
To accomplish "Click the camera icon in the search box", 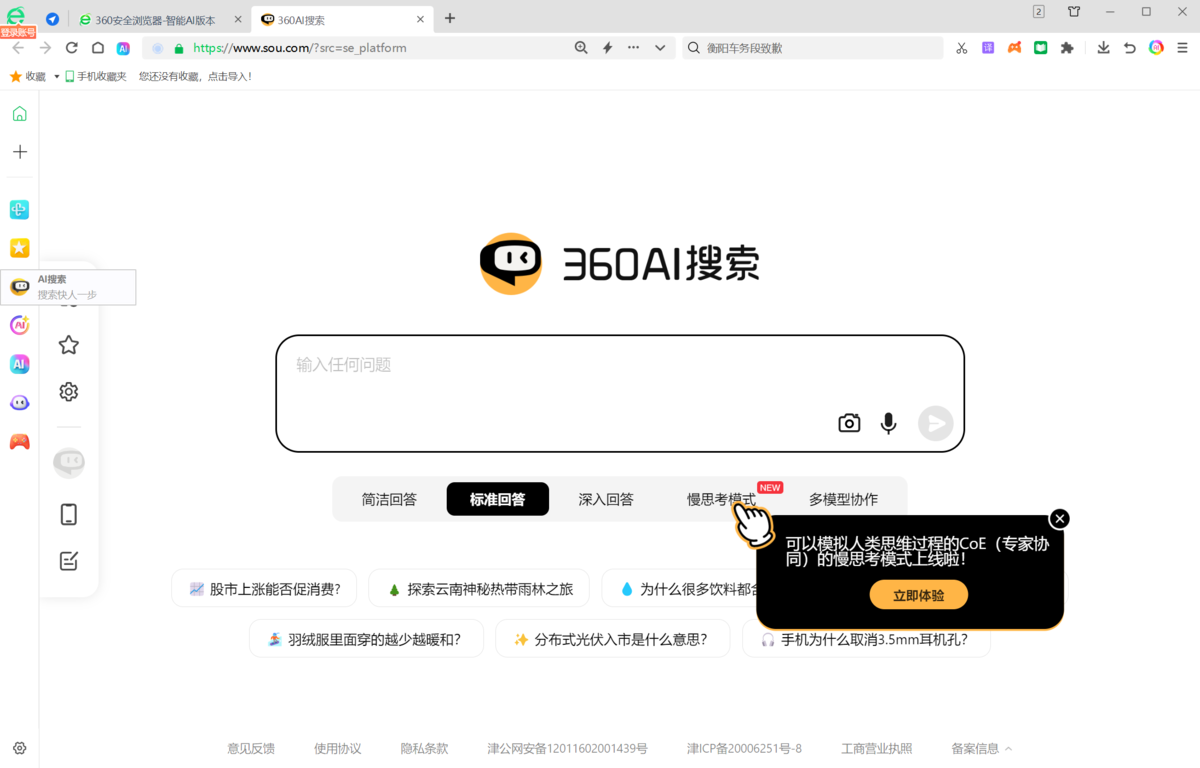I will 848,423.
